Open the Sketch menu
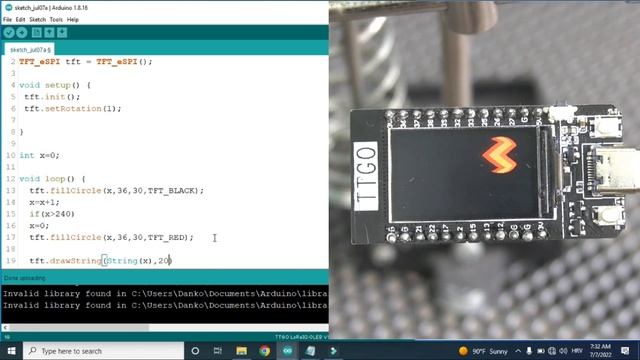Image resolution: width=640 pixels, height=360 pixels. click(38, 20)
